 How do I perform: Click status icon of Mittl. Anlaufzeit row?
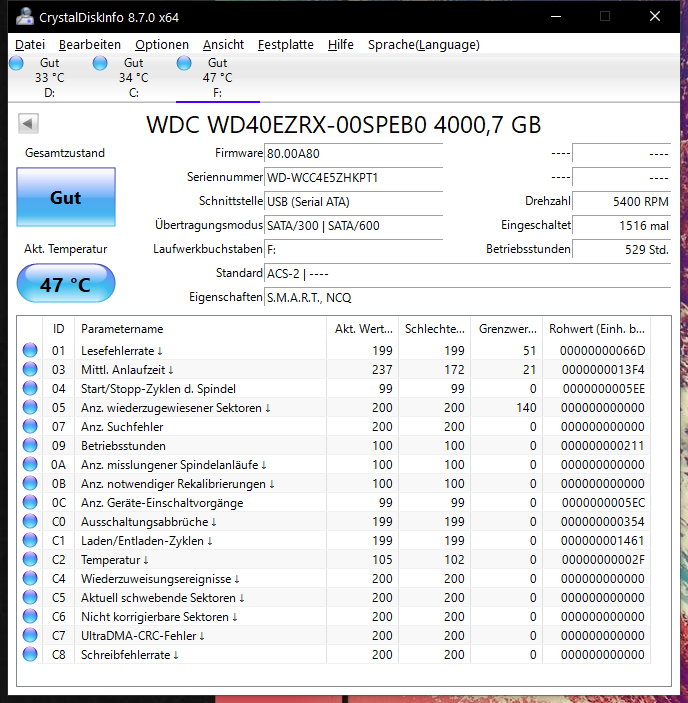pyautogui.click(x=30, y=369)
